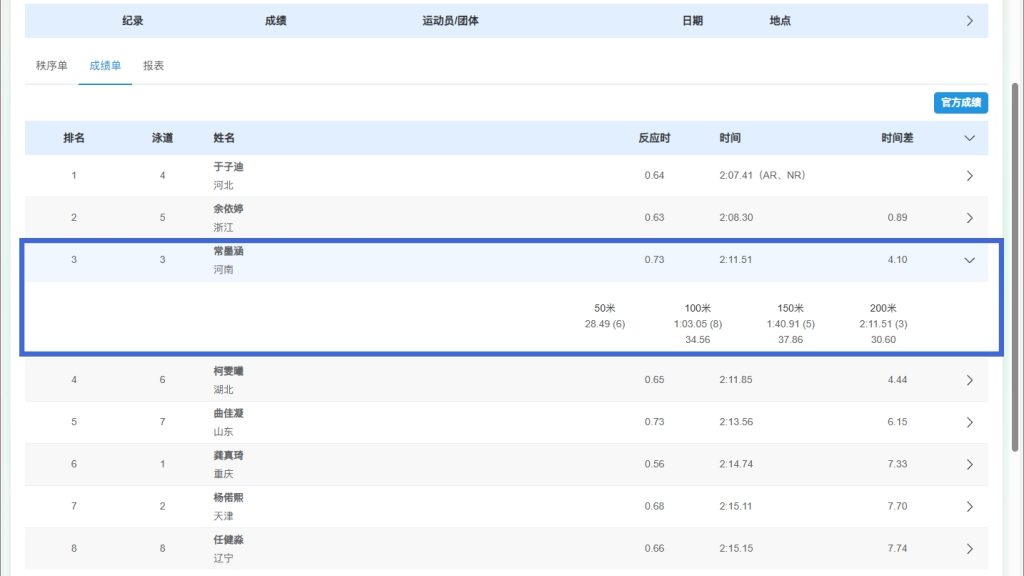Image resolution: width=1024 pixels, height=576 pixels.
Task: Expand the rank 7 Tianjin (天津) row arrow
Action: (969, 506)
